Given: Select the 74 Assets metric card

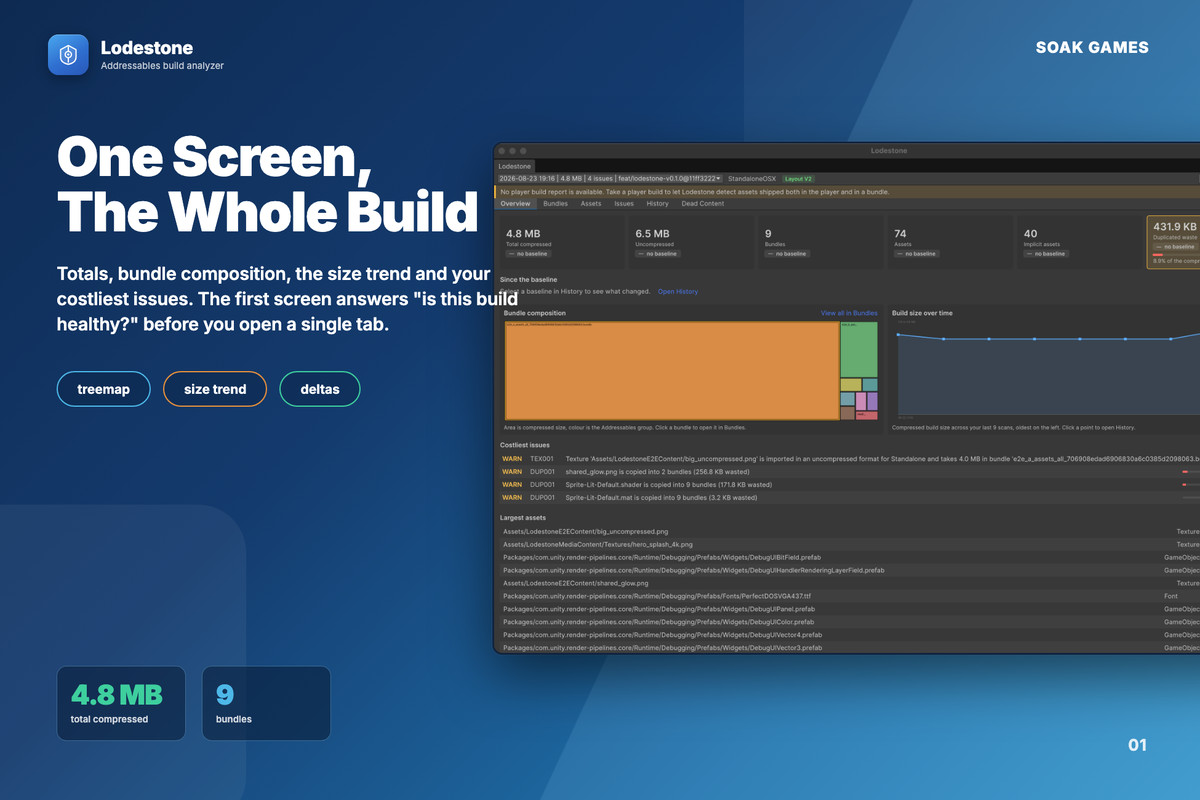Looking at the screenshot, I should click(x=951, y=242).
